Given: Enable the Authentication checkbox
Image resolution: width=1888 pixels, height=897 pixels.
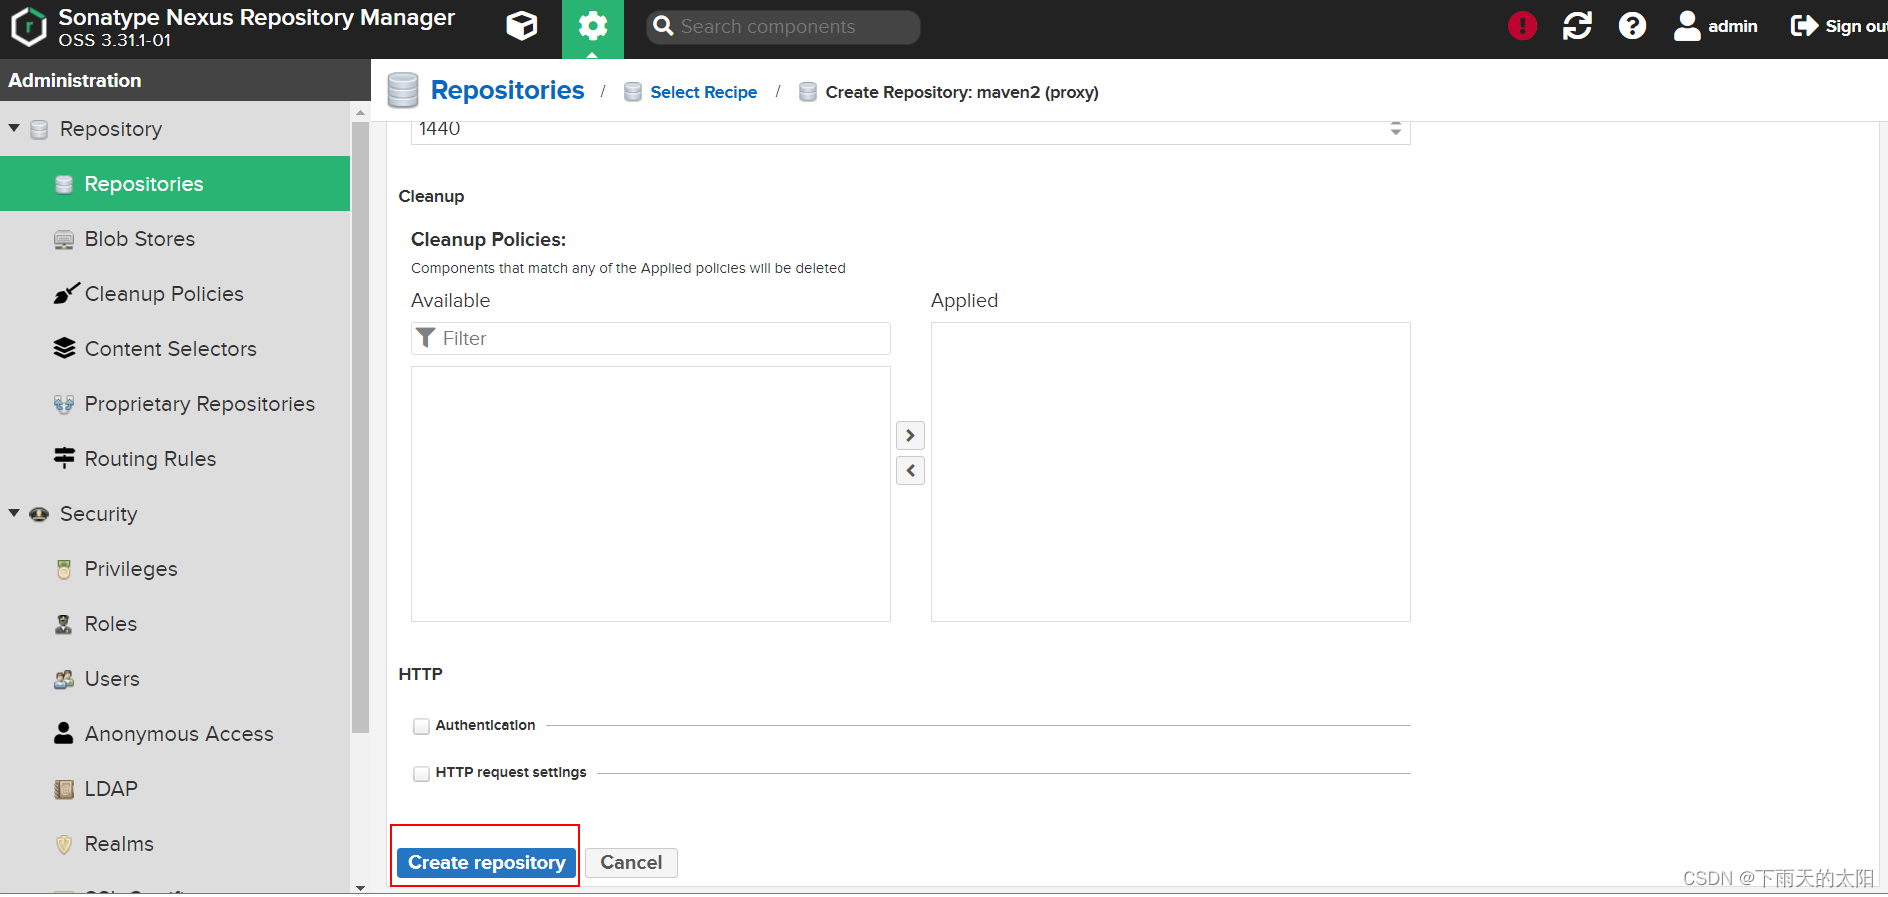Looking at the screenshot, I should (421, 726).
